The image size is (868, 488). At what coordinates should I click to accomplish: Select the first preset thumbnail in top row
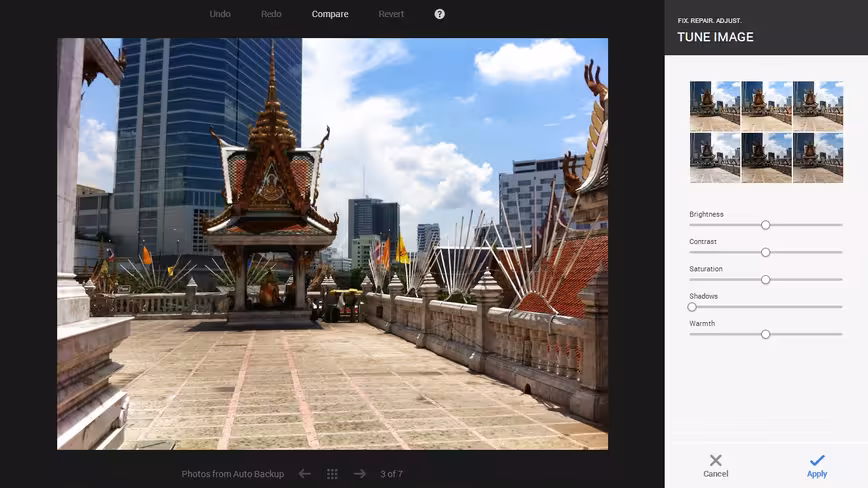pyautogui.click(x=715, y=106)
